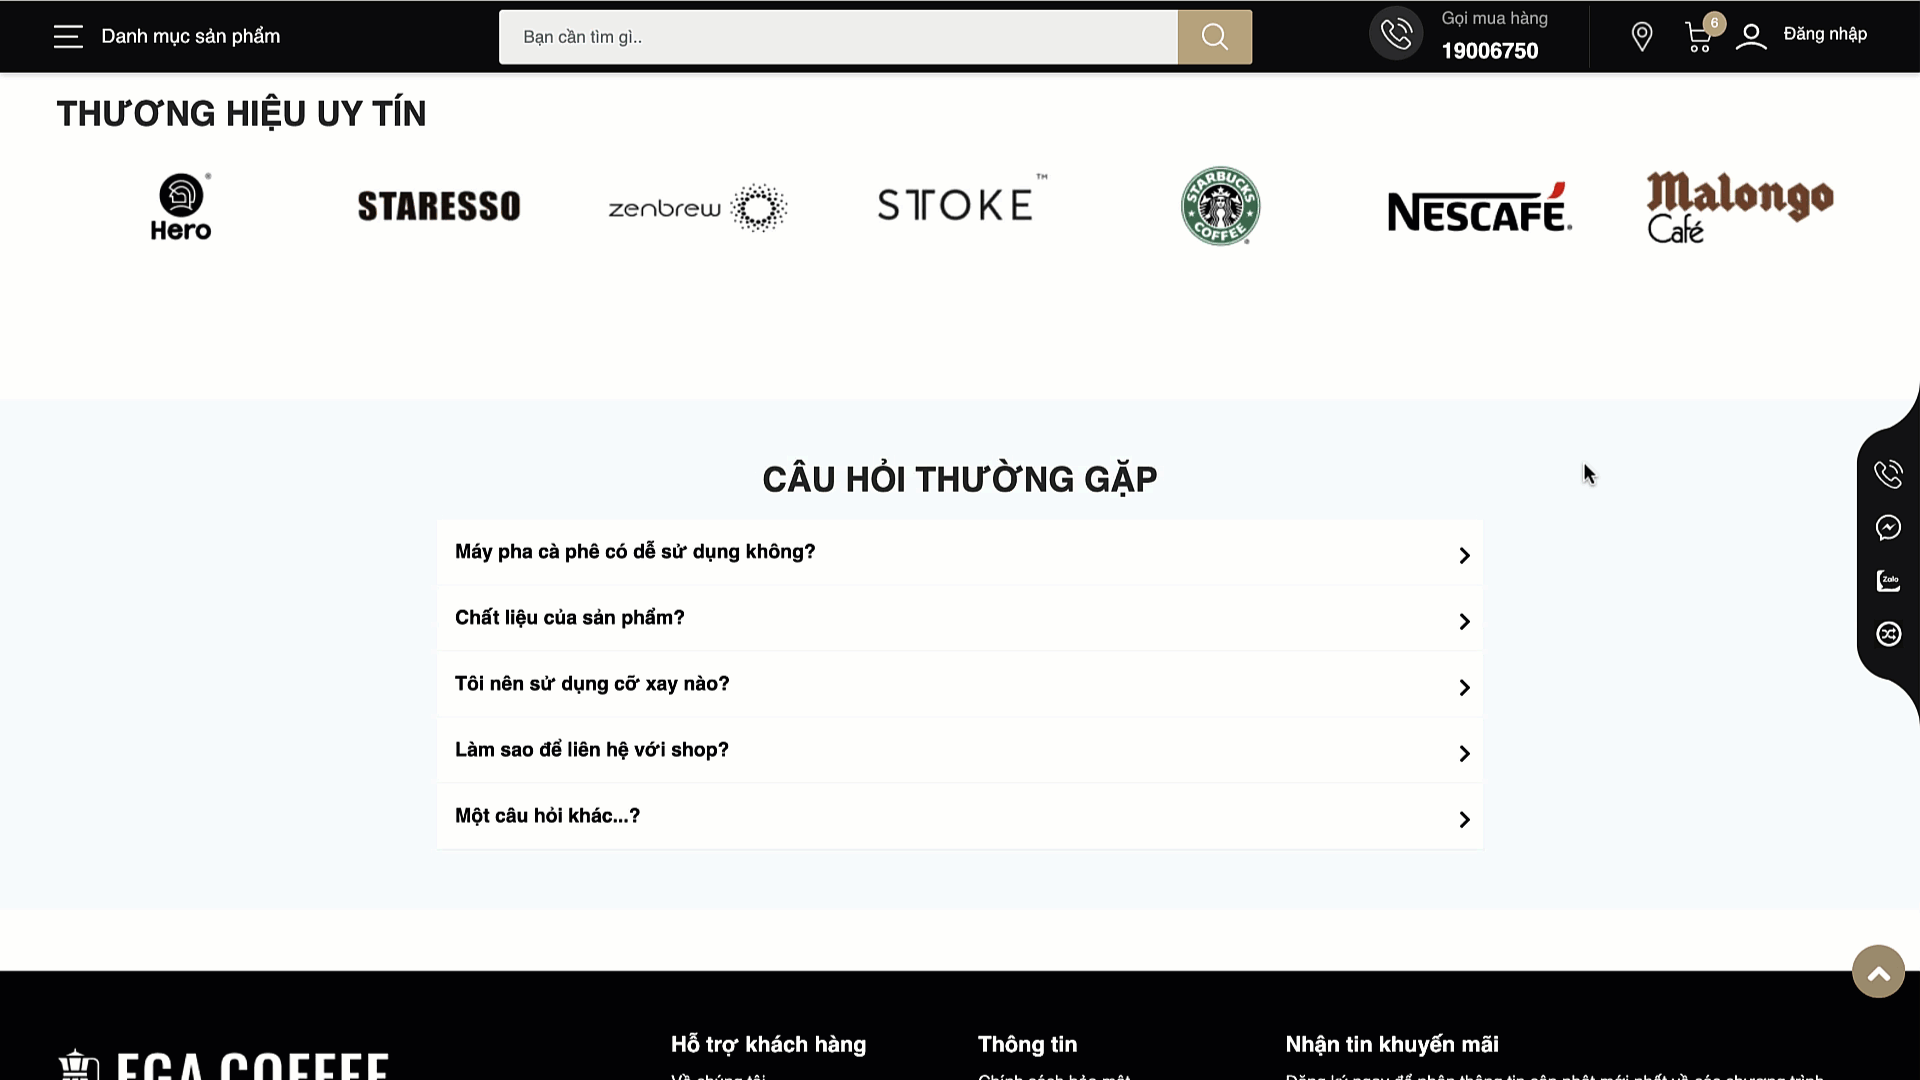Select the STARESSO brand logo
Viewport: 1920px width, 1080px height.
tap(439, 206)
